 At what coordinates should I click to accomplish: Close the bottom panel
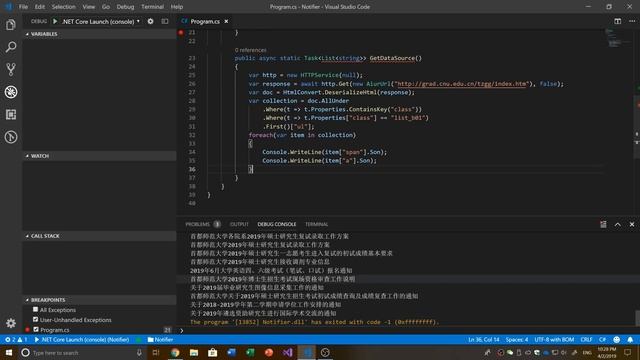click(x=632, y=224)
